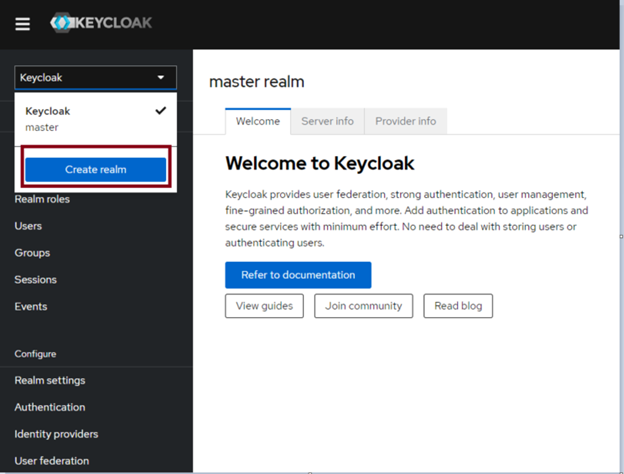624x474 pixels.
Task: Open the hamburger navigation menu
Action: pyautogui.click(x=23, y=24)
